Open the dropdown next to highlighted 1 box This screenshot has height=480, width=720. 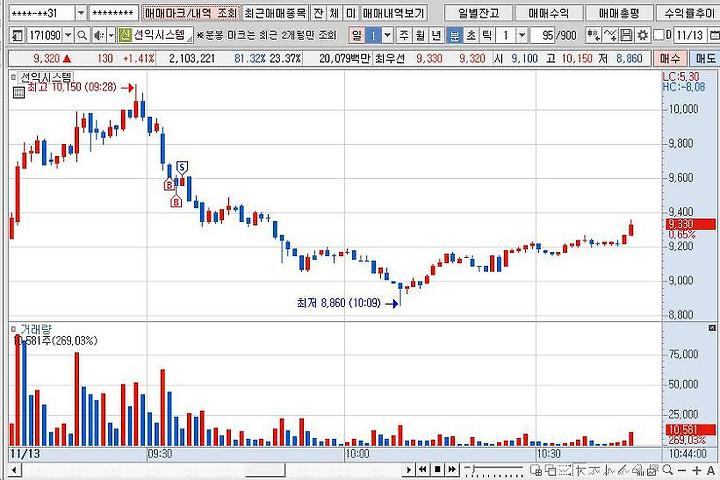tap(388, 35)
